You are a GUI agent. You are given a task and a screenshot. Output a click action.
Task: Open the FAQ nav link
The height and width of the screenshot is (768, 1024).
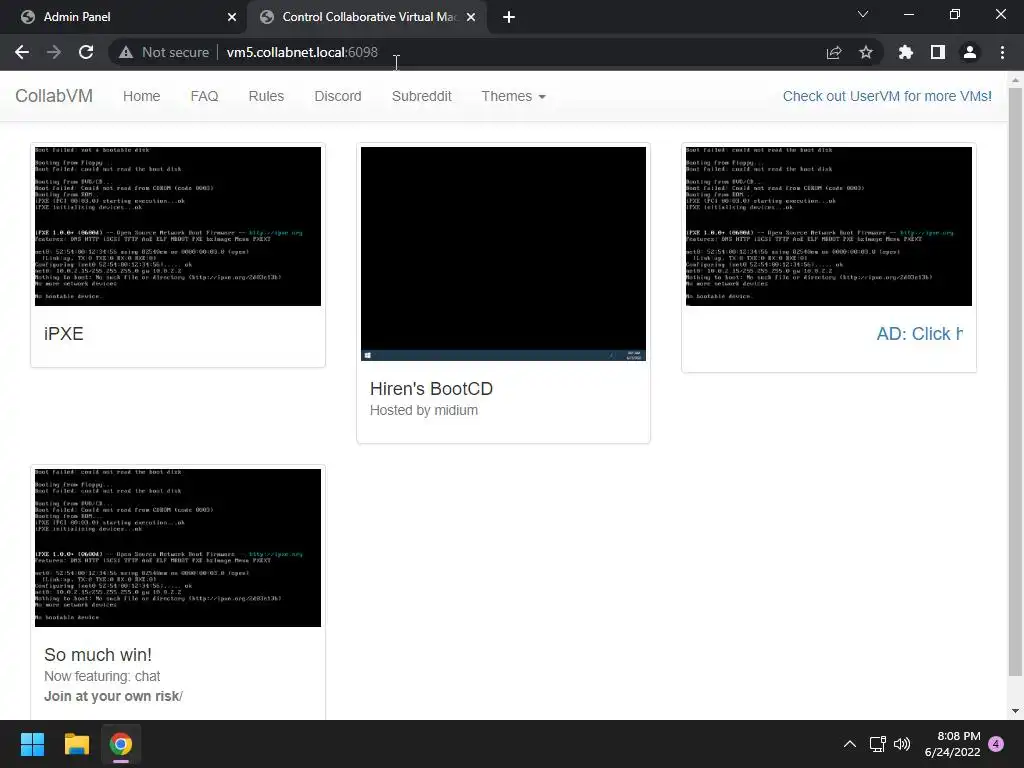click(x=204, y=96)
